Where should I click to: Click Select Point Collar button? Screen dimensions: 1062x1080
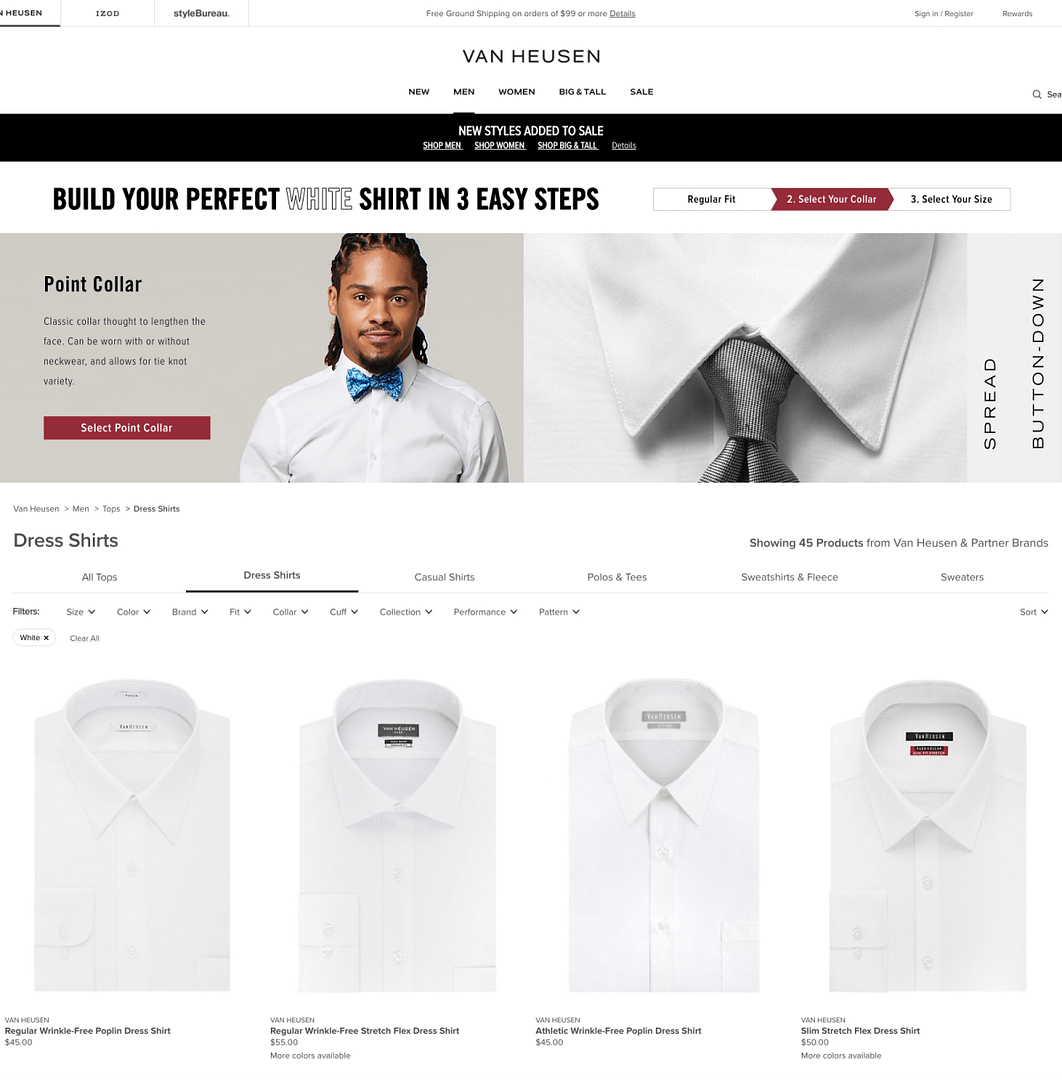point(127,428)
